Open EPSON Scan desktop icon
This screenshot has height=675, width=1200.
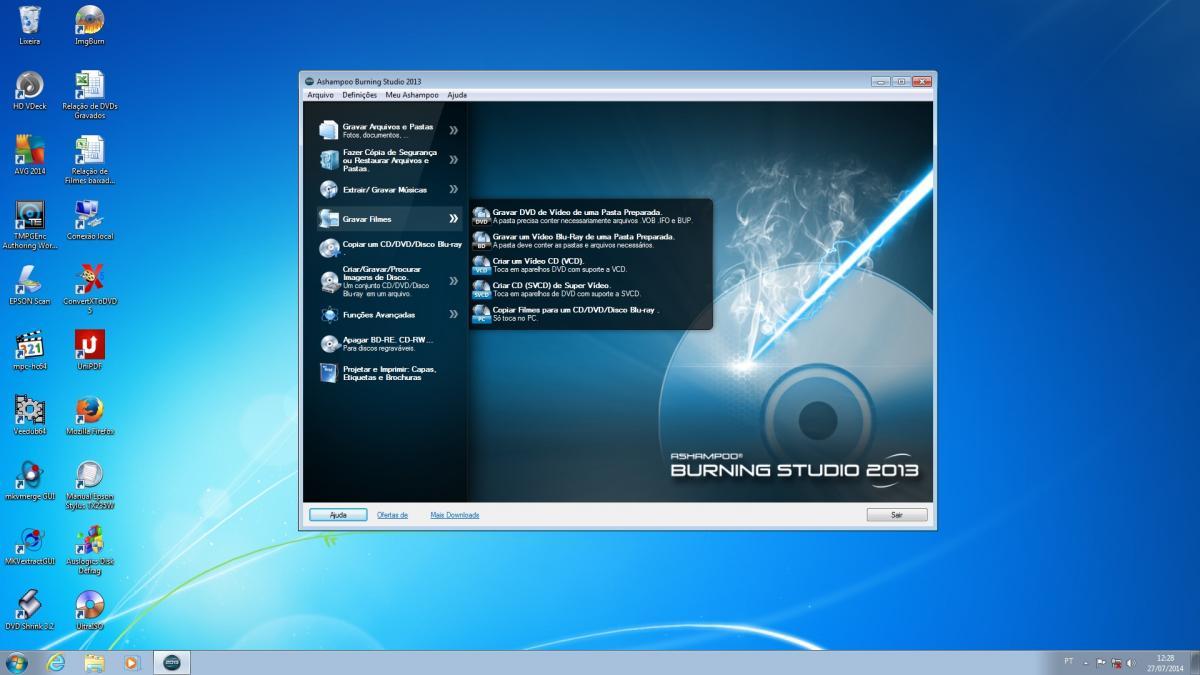pyautogui.click(x=30, y=279)
